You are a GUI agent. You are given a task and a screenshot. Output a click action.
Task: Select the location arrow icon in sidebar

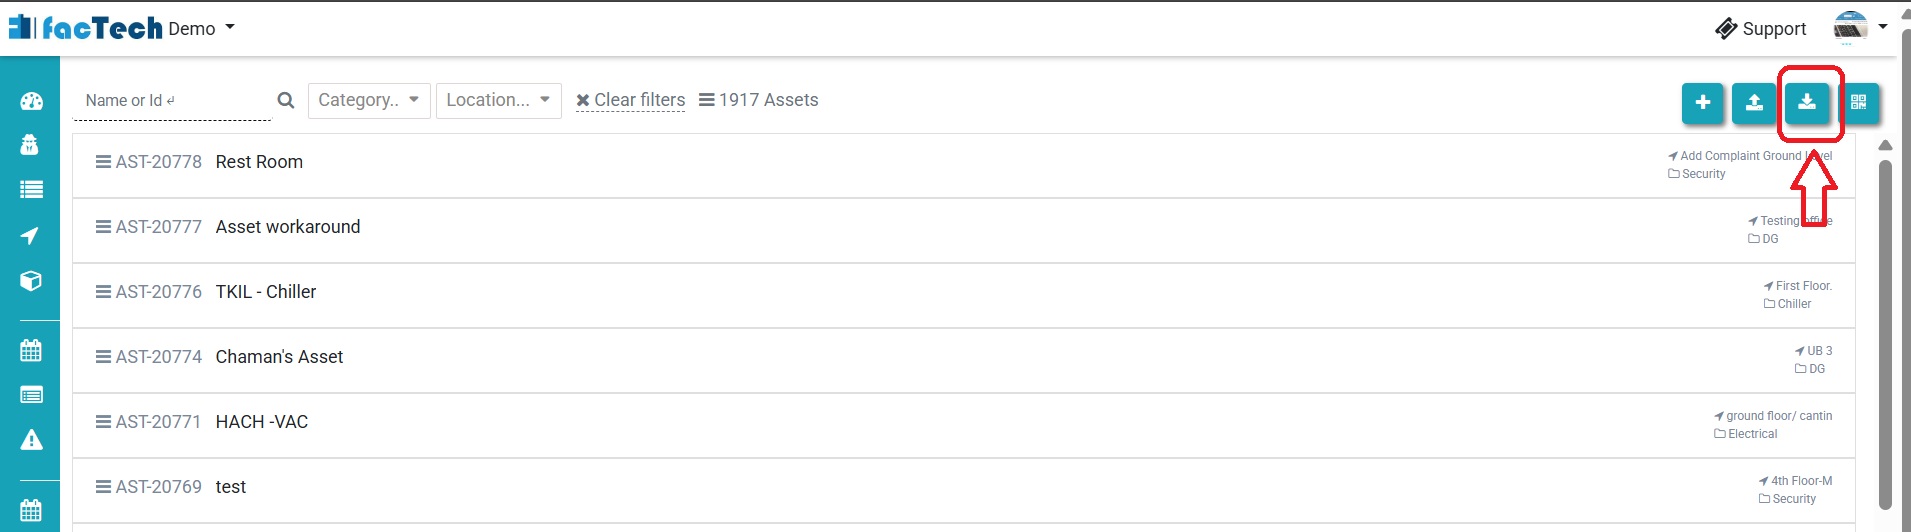coord(30,236)
